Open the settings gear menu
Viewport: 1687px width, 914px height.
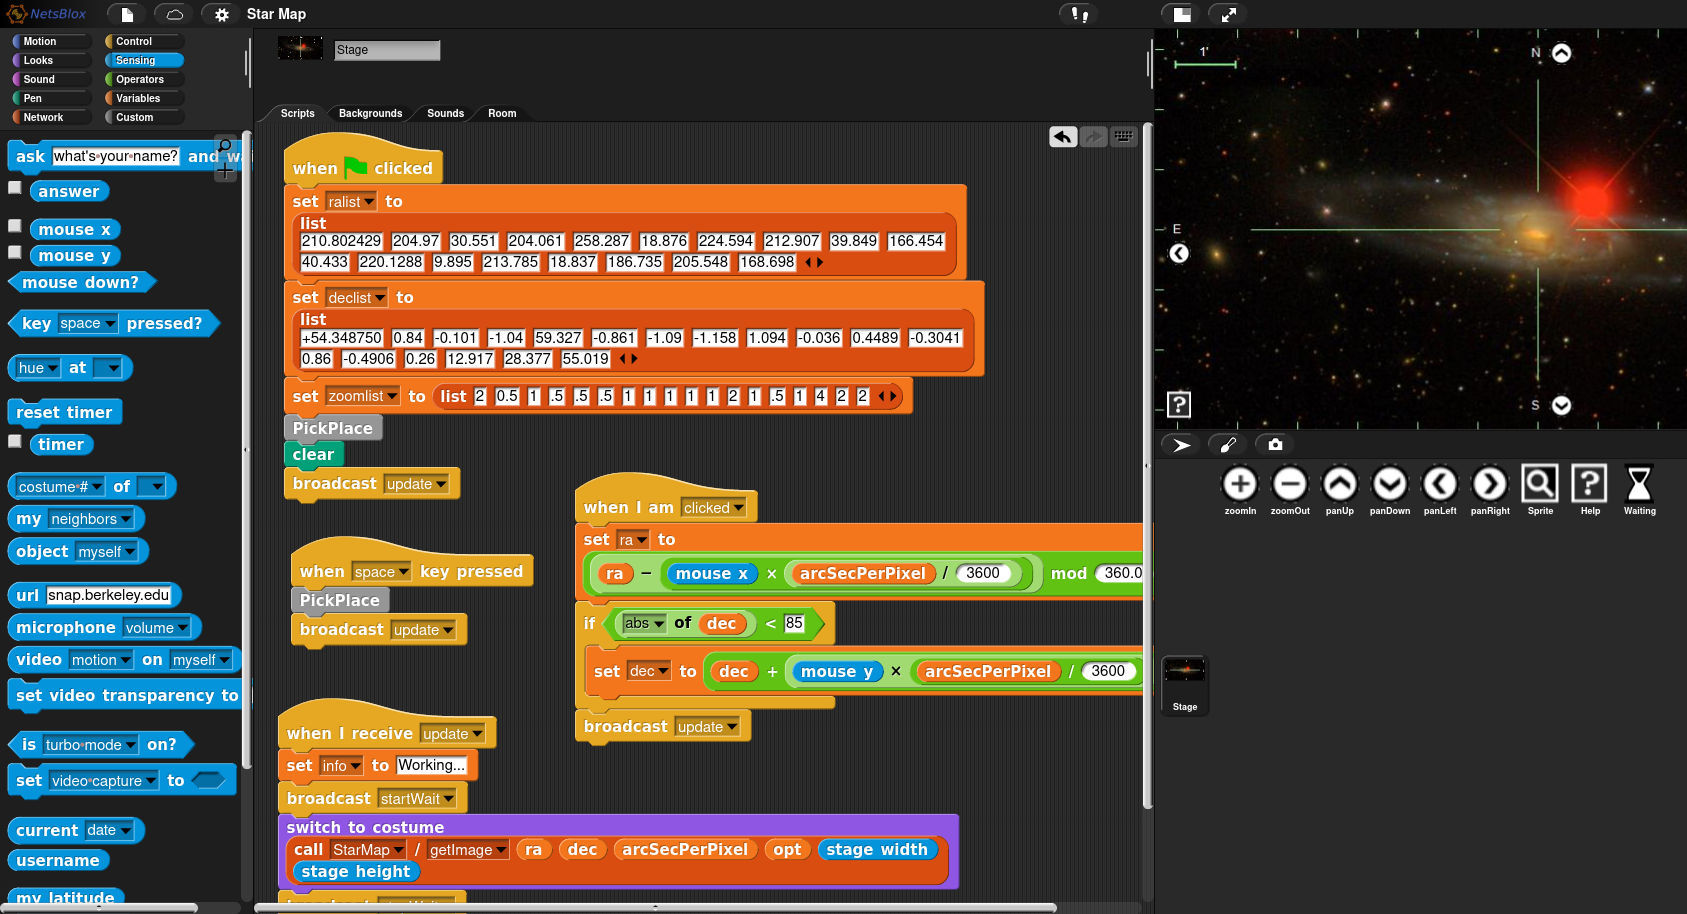click(222, 14)
